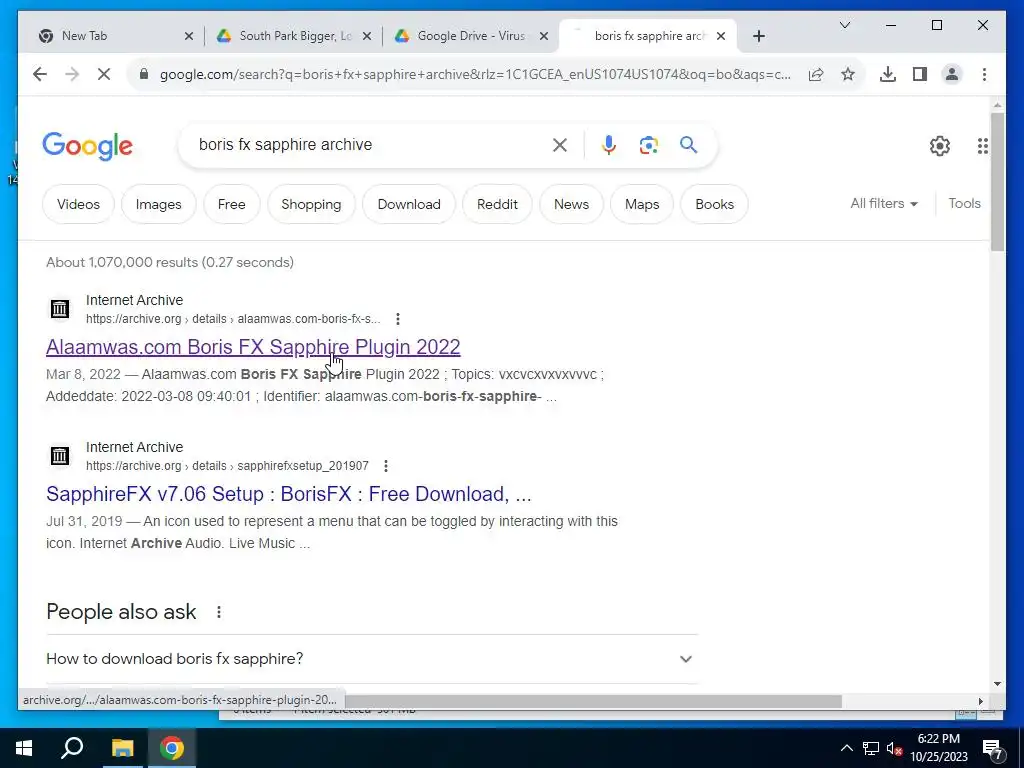Image resolution: width=1024 pixels, height=768 pixels.
Task: Close the Google Drive Virus tab
Action: [543, 36]
